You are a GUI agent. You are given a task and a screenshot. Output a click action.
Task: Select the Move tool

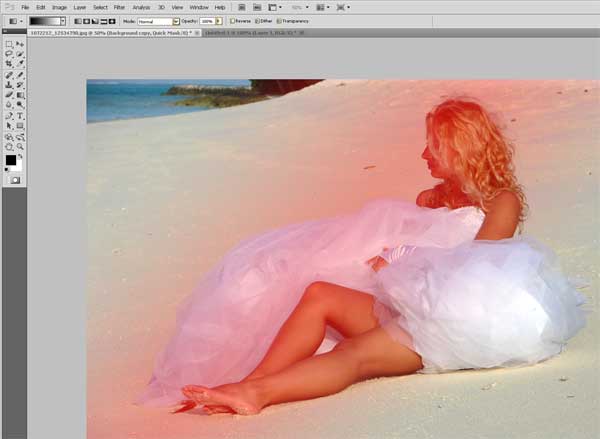click(x=20, y=44)
